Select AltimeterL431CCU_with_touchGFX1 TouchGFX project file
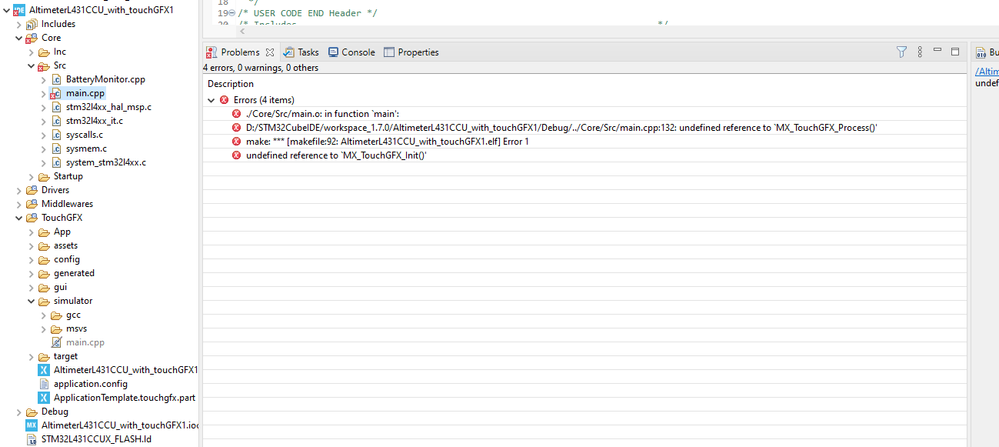The width and height of the screenshot is (999, 447). coord(126,370)
